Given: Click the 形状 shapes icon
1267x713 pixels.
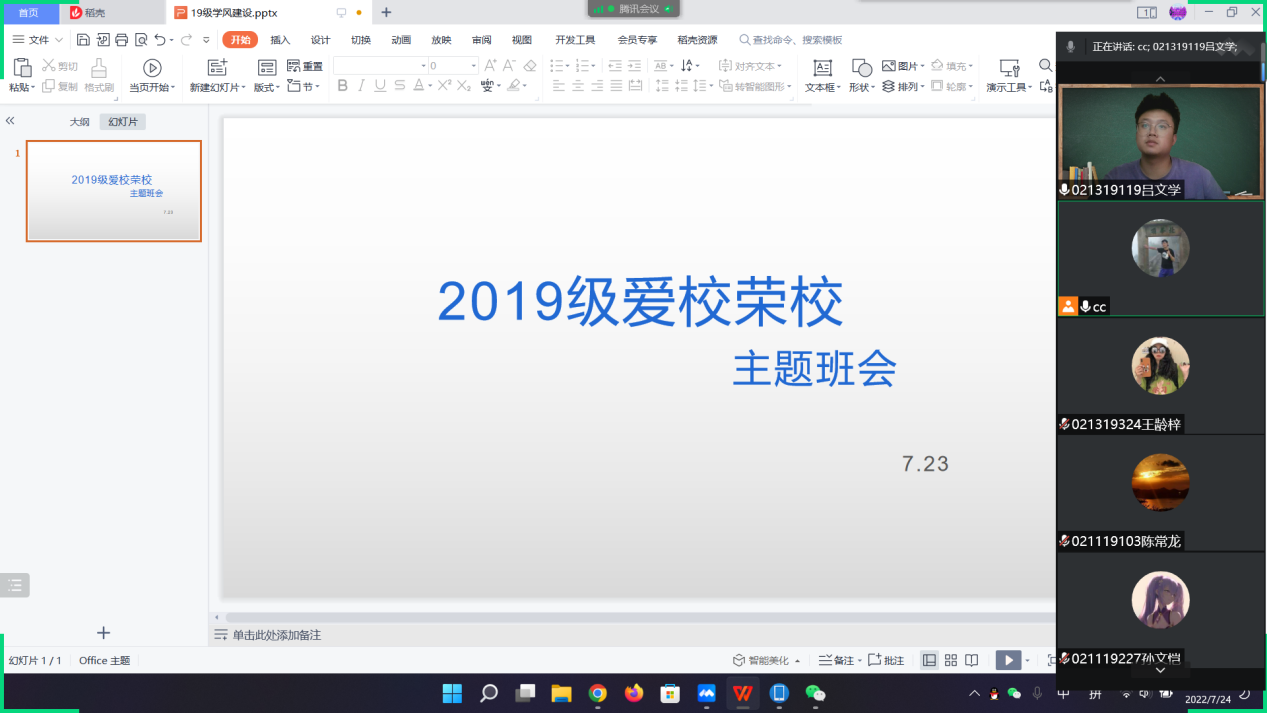Looking at the screenshot, I should [x=860, y=68].
